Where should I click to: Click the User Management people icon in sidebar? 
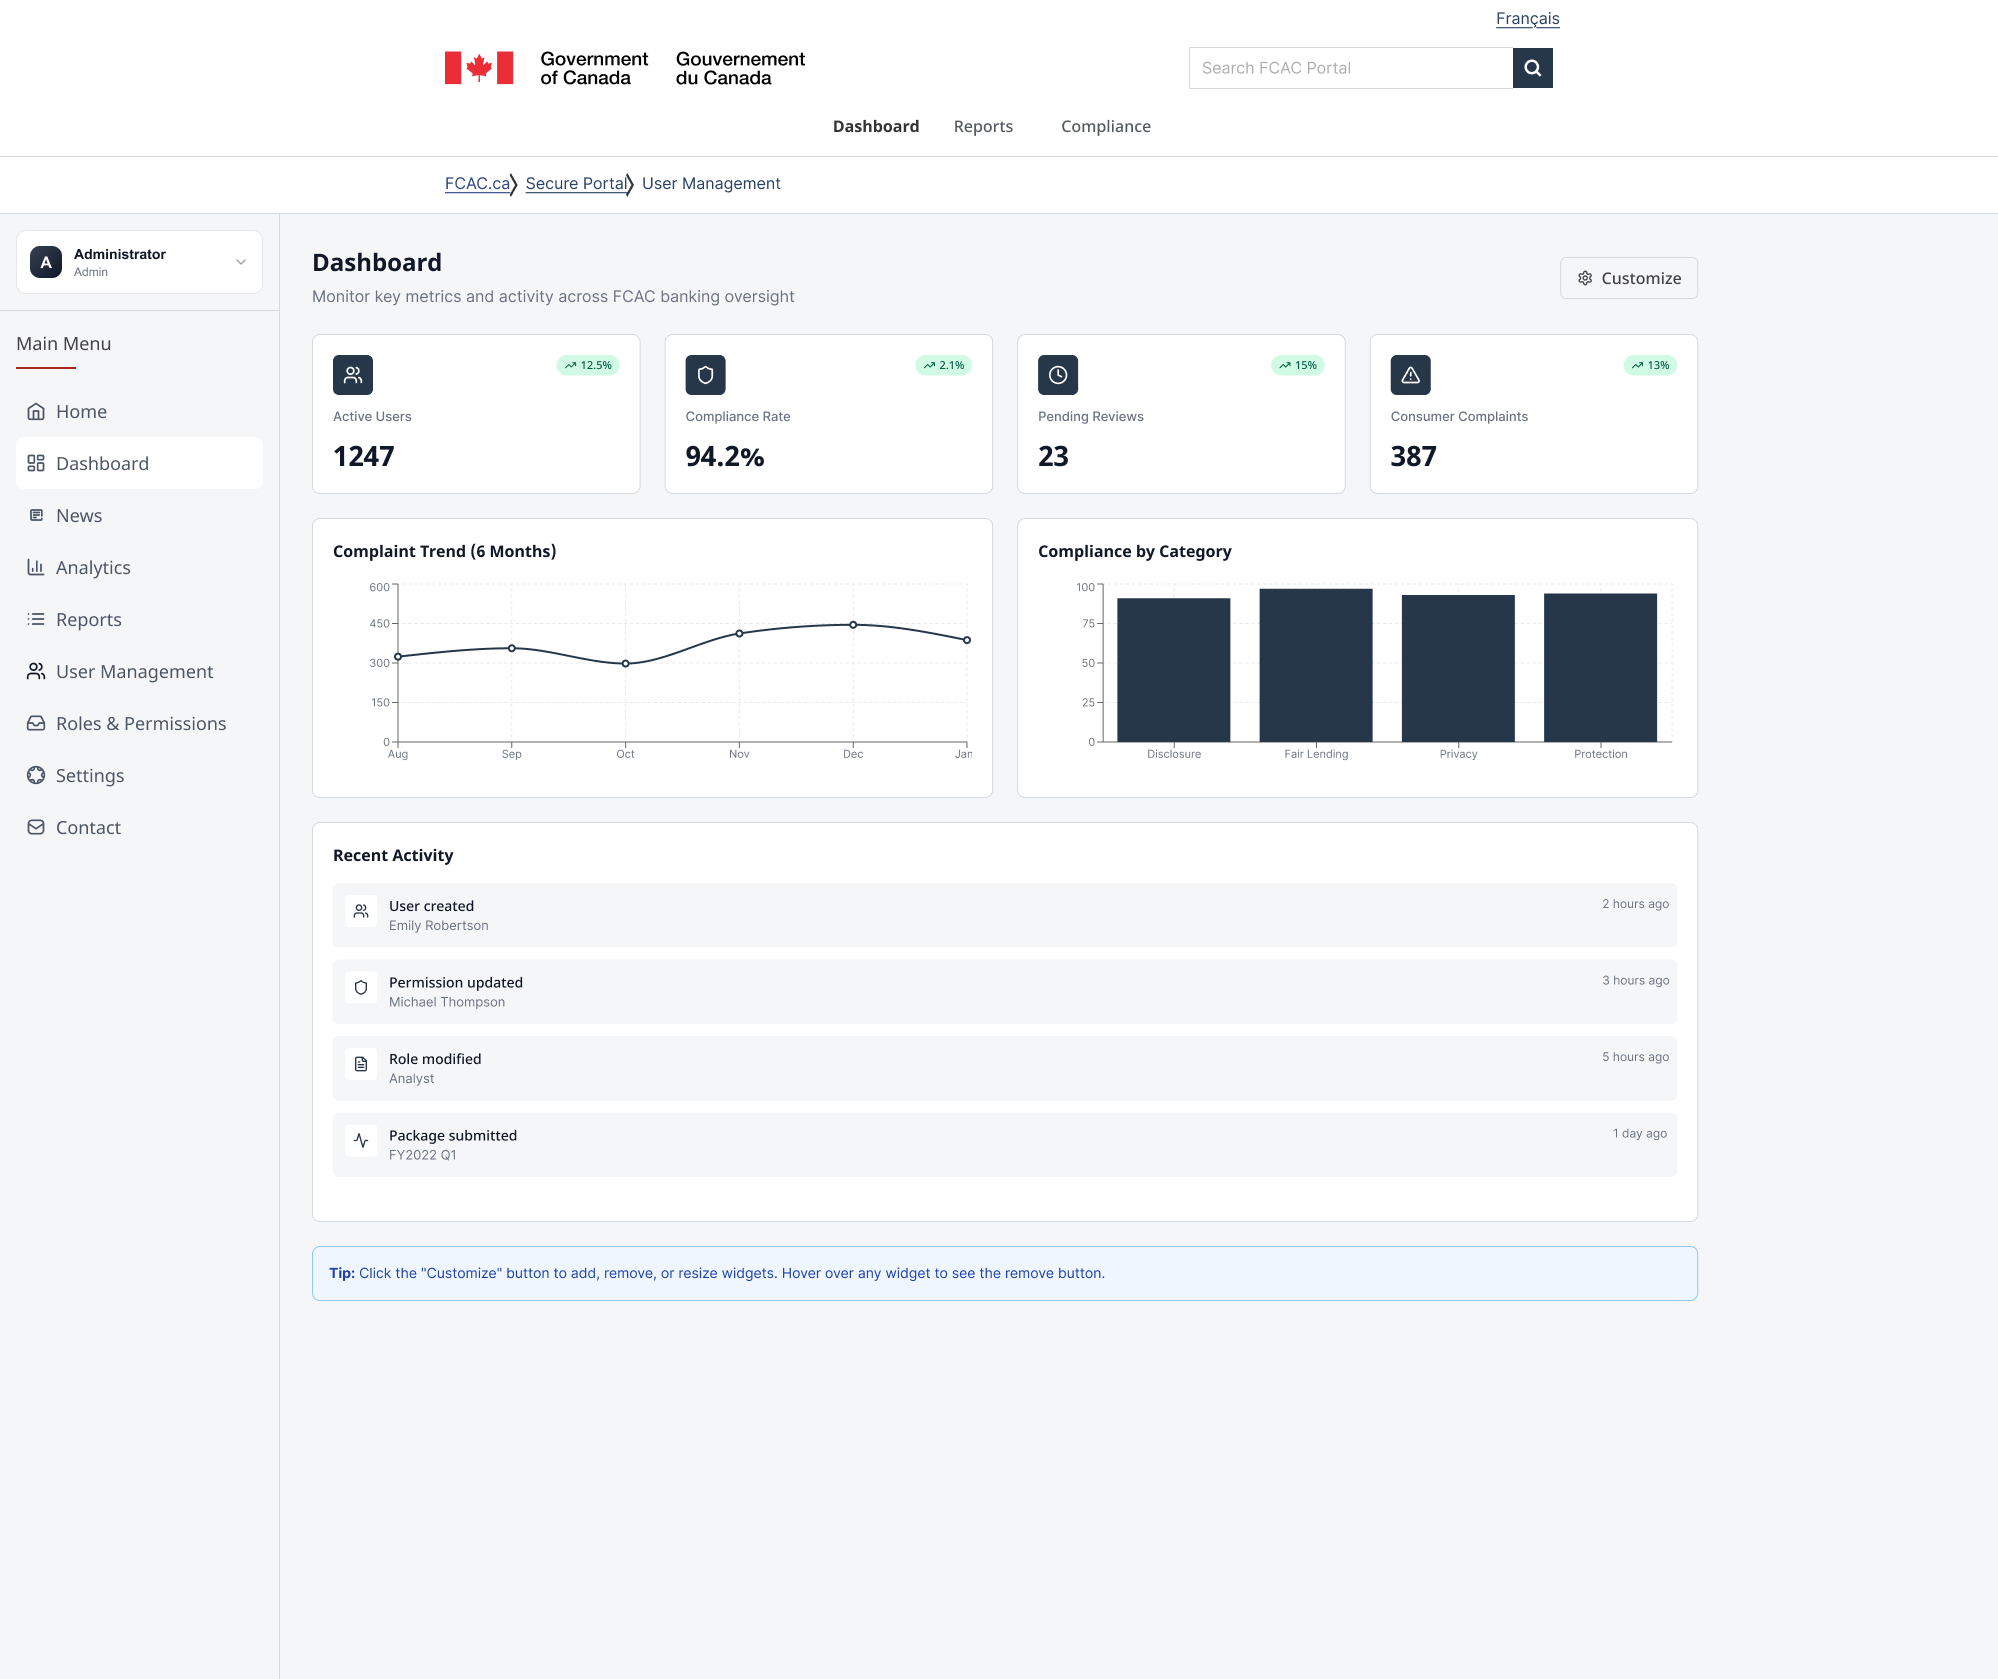tap(36, 671)
